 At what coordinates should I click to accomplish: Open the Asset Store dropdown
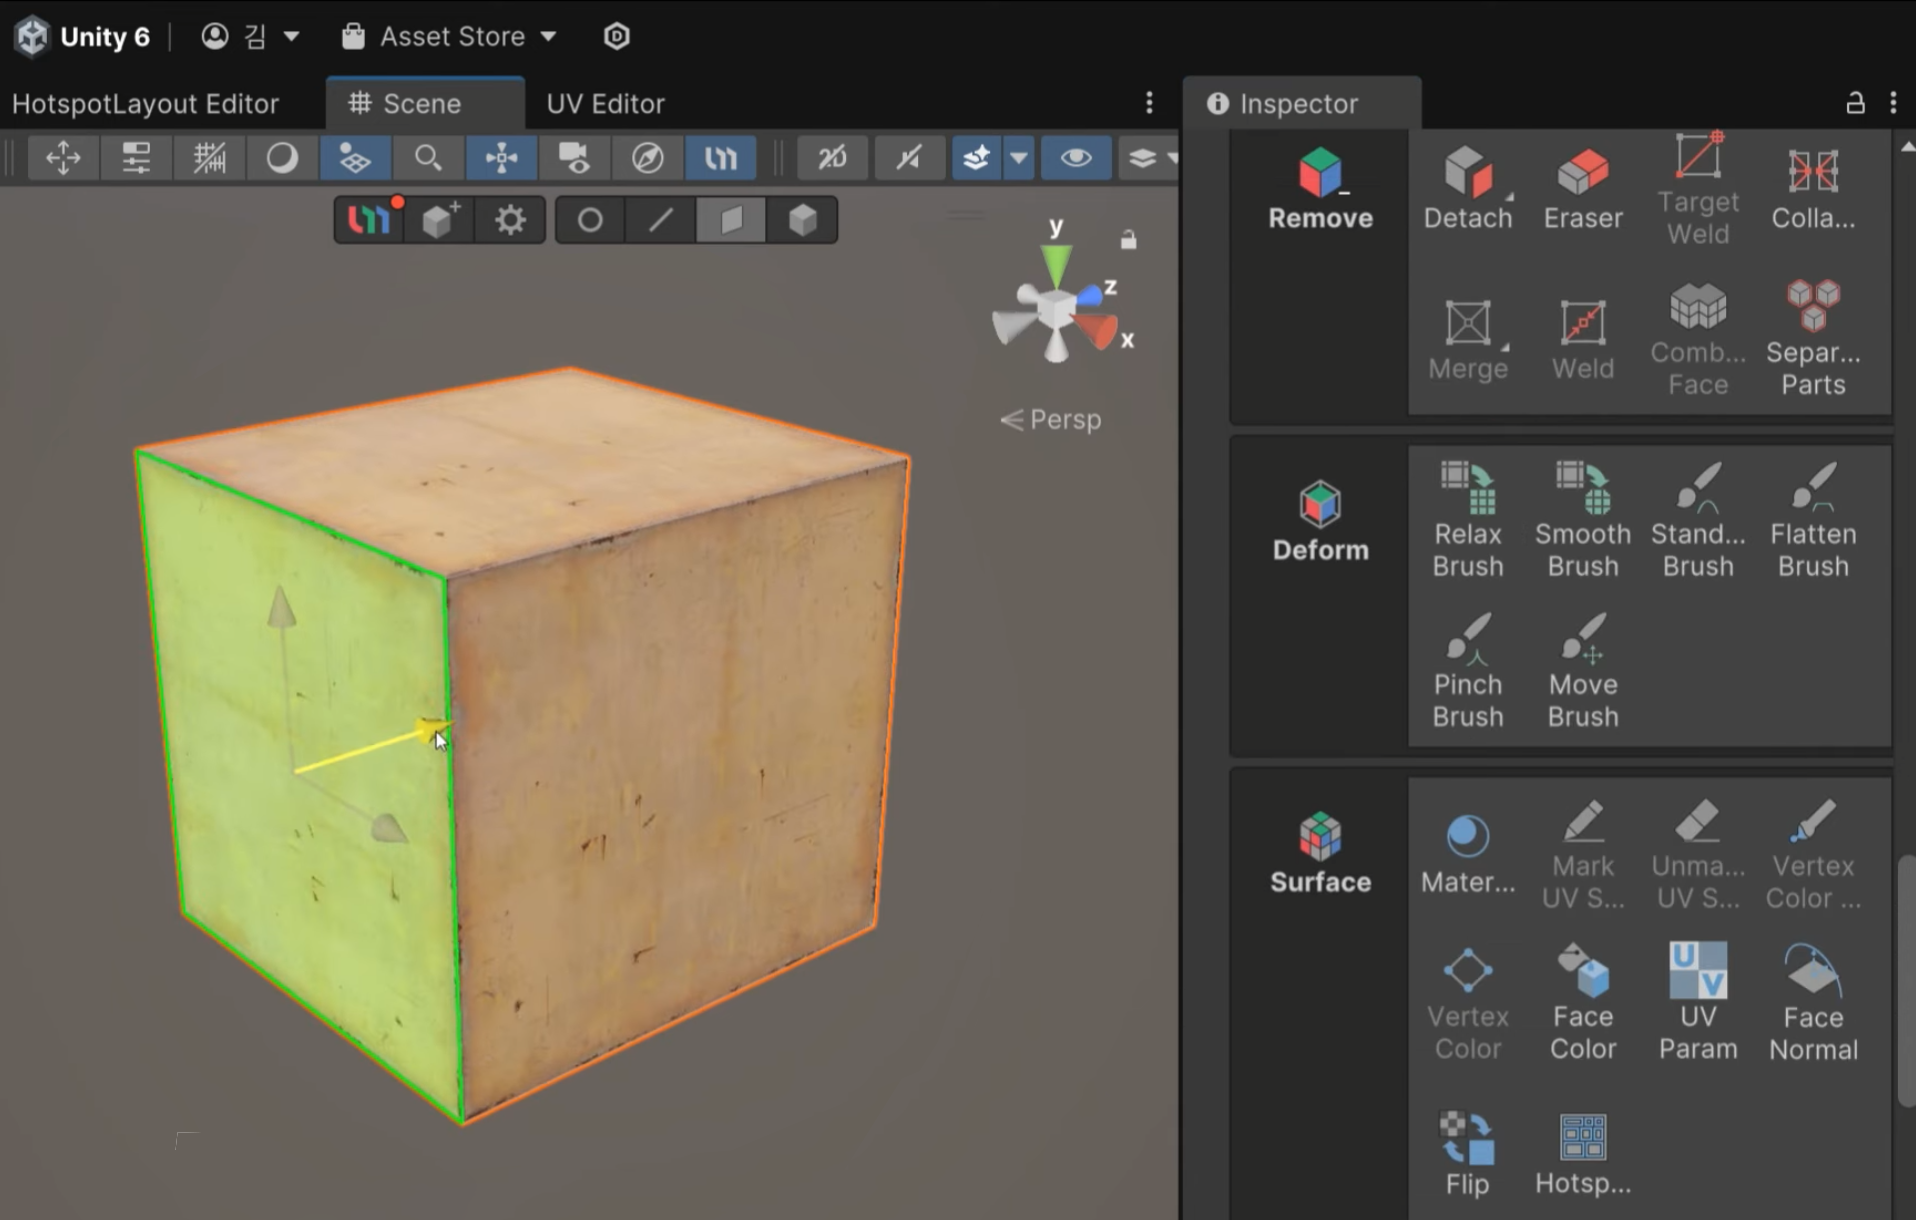448,37
